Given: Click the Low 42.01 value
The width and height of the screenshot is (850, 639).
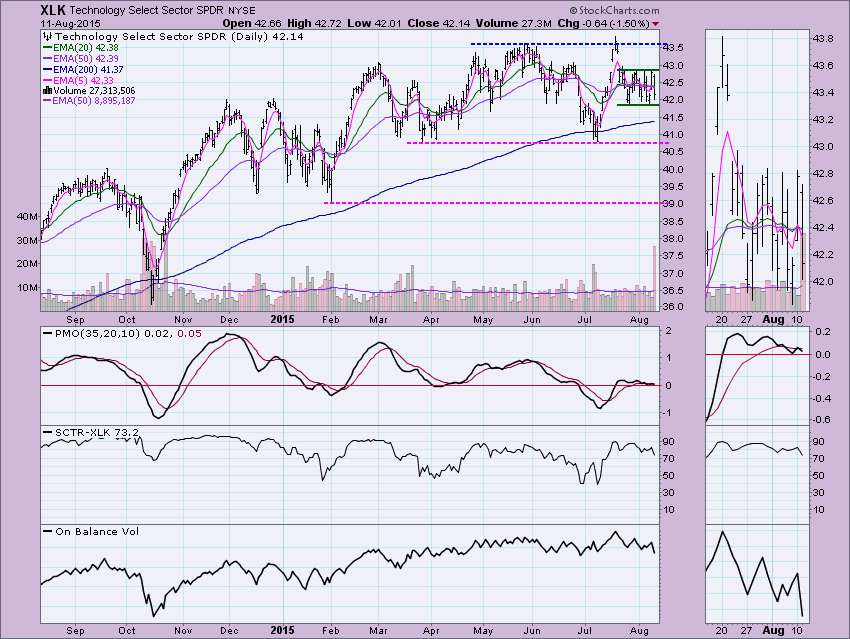Looking at the screenshot, I should click(x=374, y=23).
